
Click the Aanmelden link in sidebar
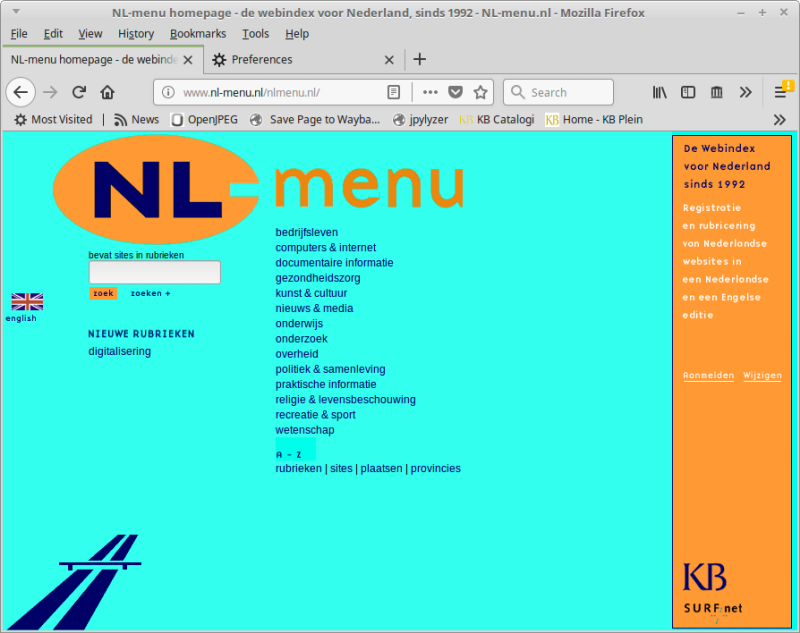(708, 376)
